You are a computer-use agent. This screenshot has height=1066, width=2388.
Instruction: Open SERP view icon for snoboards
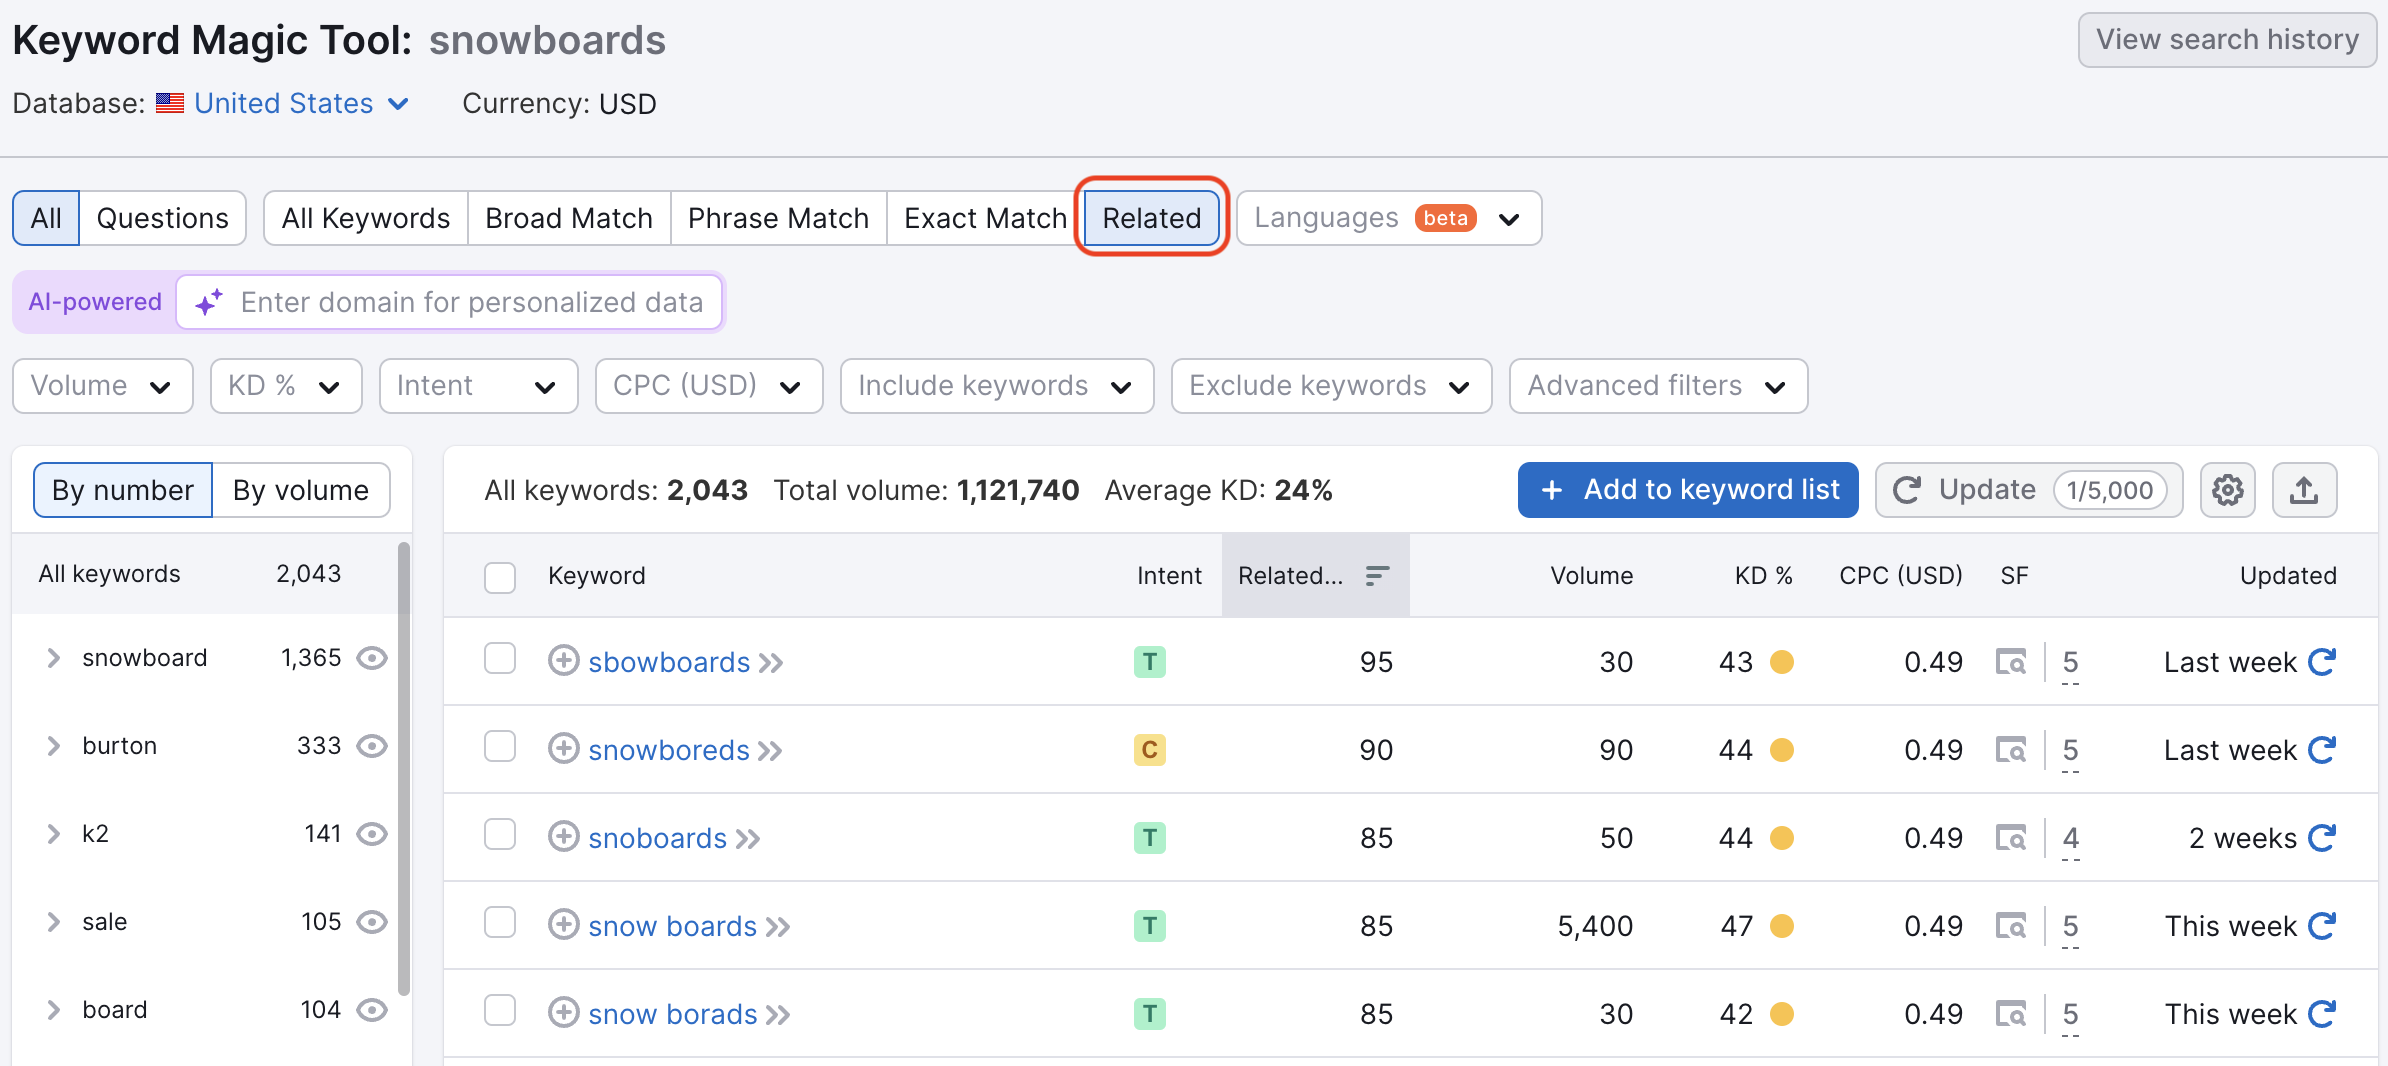2010,838
